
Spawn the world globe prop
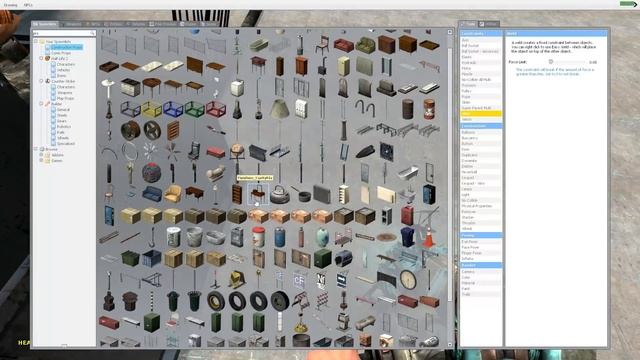[237, 152]
